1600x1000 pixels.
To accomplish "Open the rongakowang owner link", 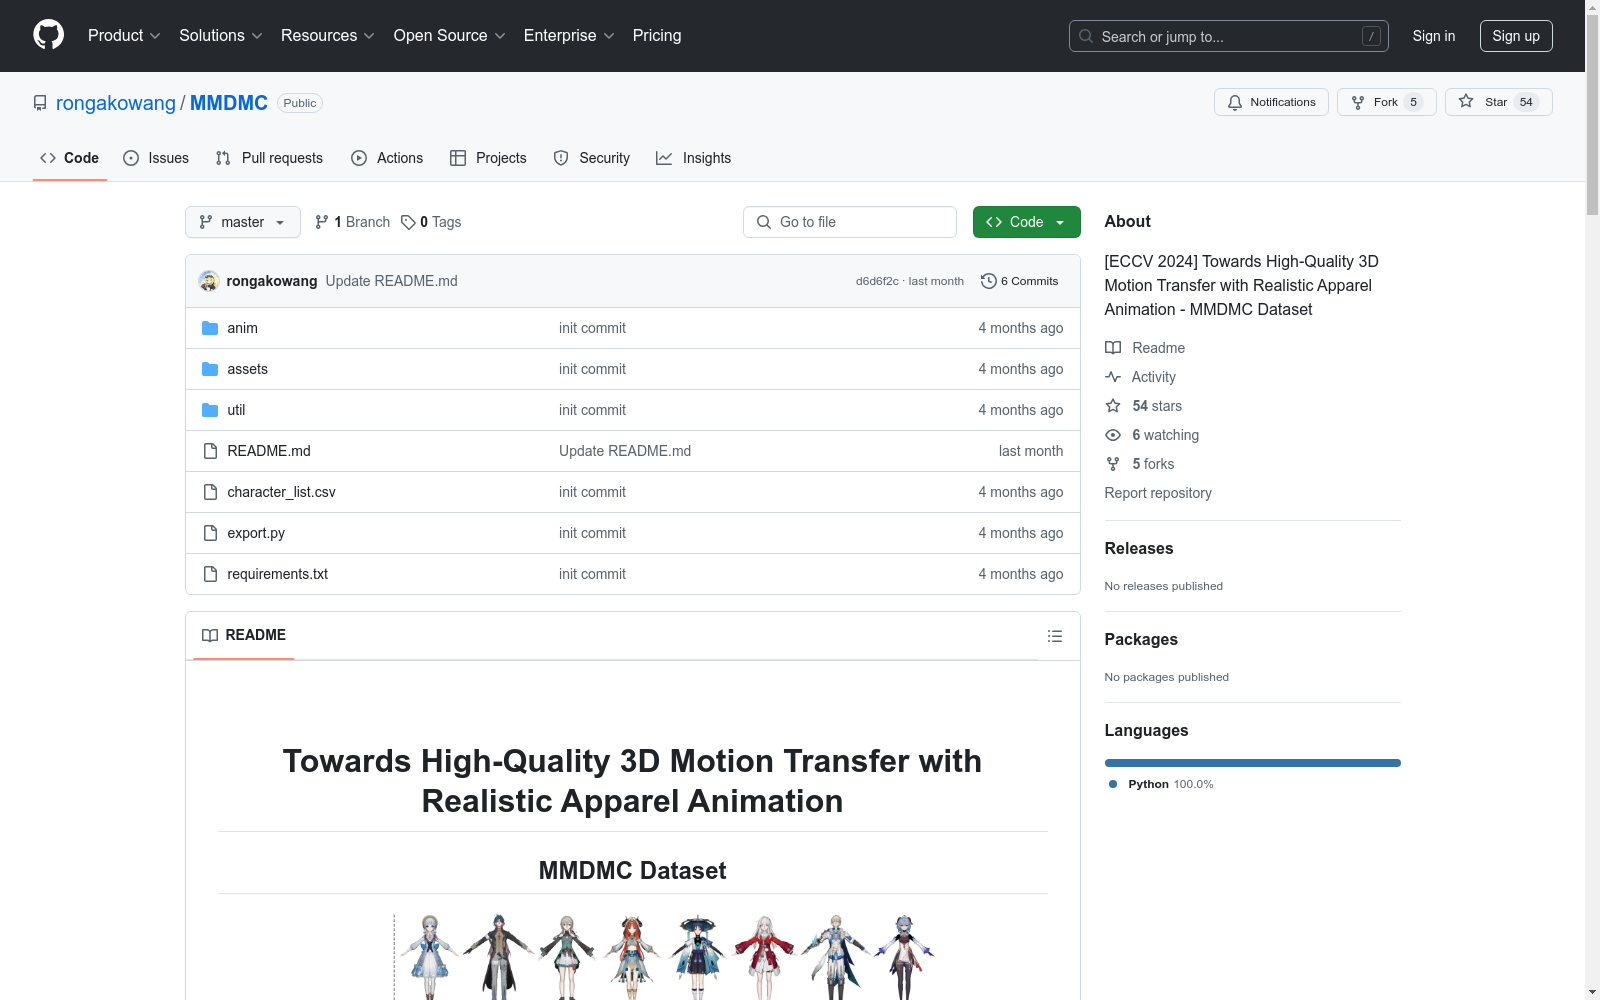I will coord(116,103).
